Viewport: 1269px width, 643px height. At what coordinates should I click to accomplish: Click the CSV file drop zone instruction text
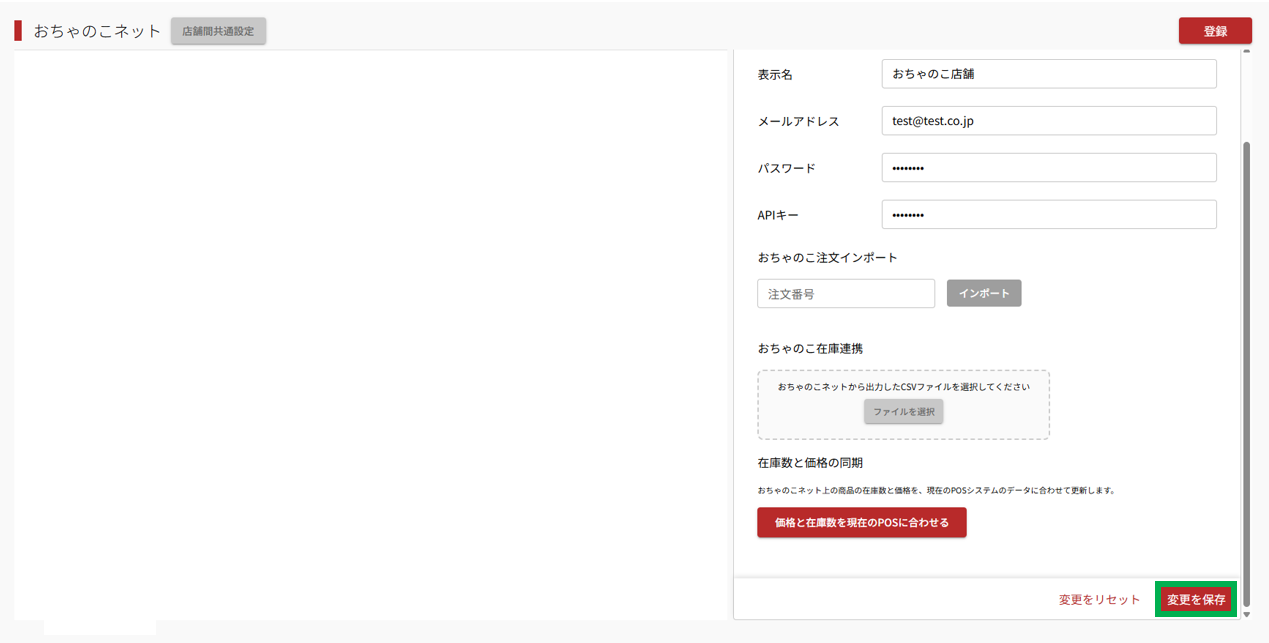pyautogui.click(x=903, y=387)
